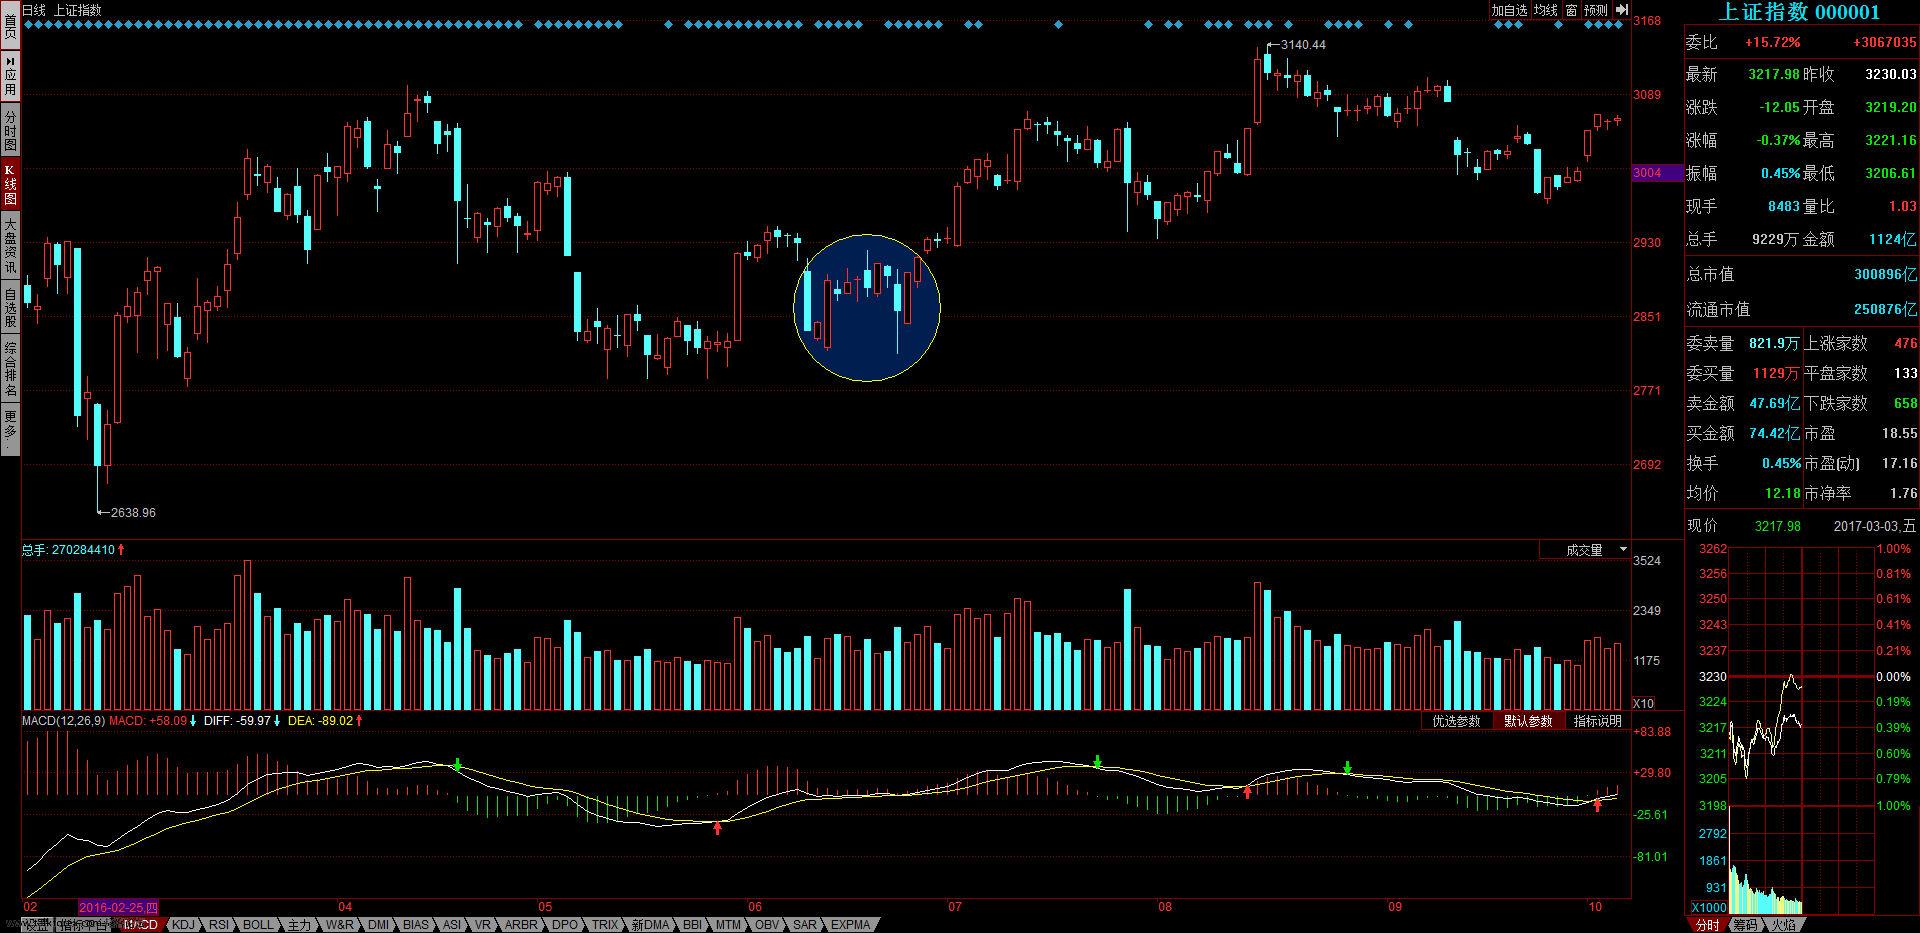Click the 昨收 value 3230.03

tap(1890, 75)
